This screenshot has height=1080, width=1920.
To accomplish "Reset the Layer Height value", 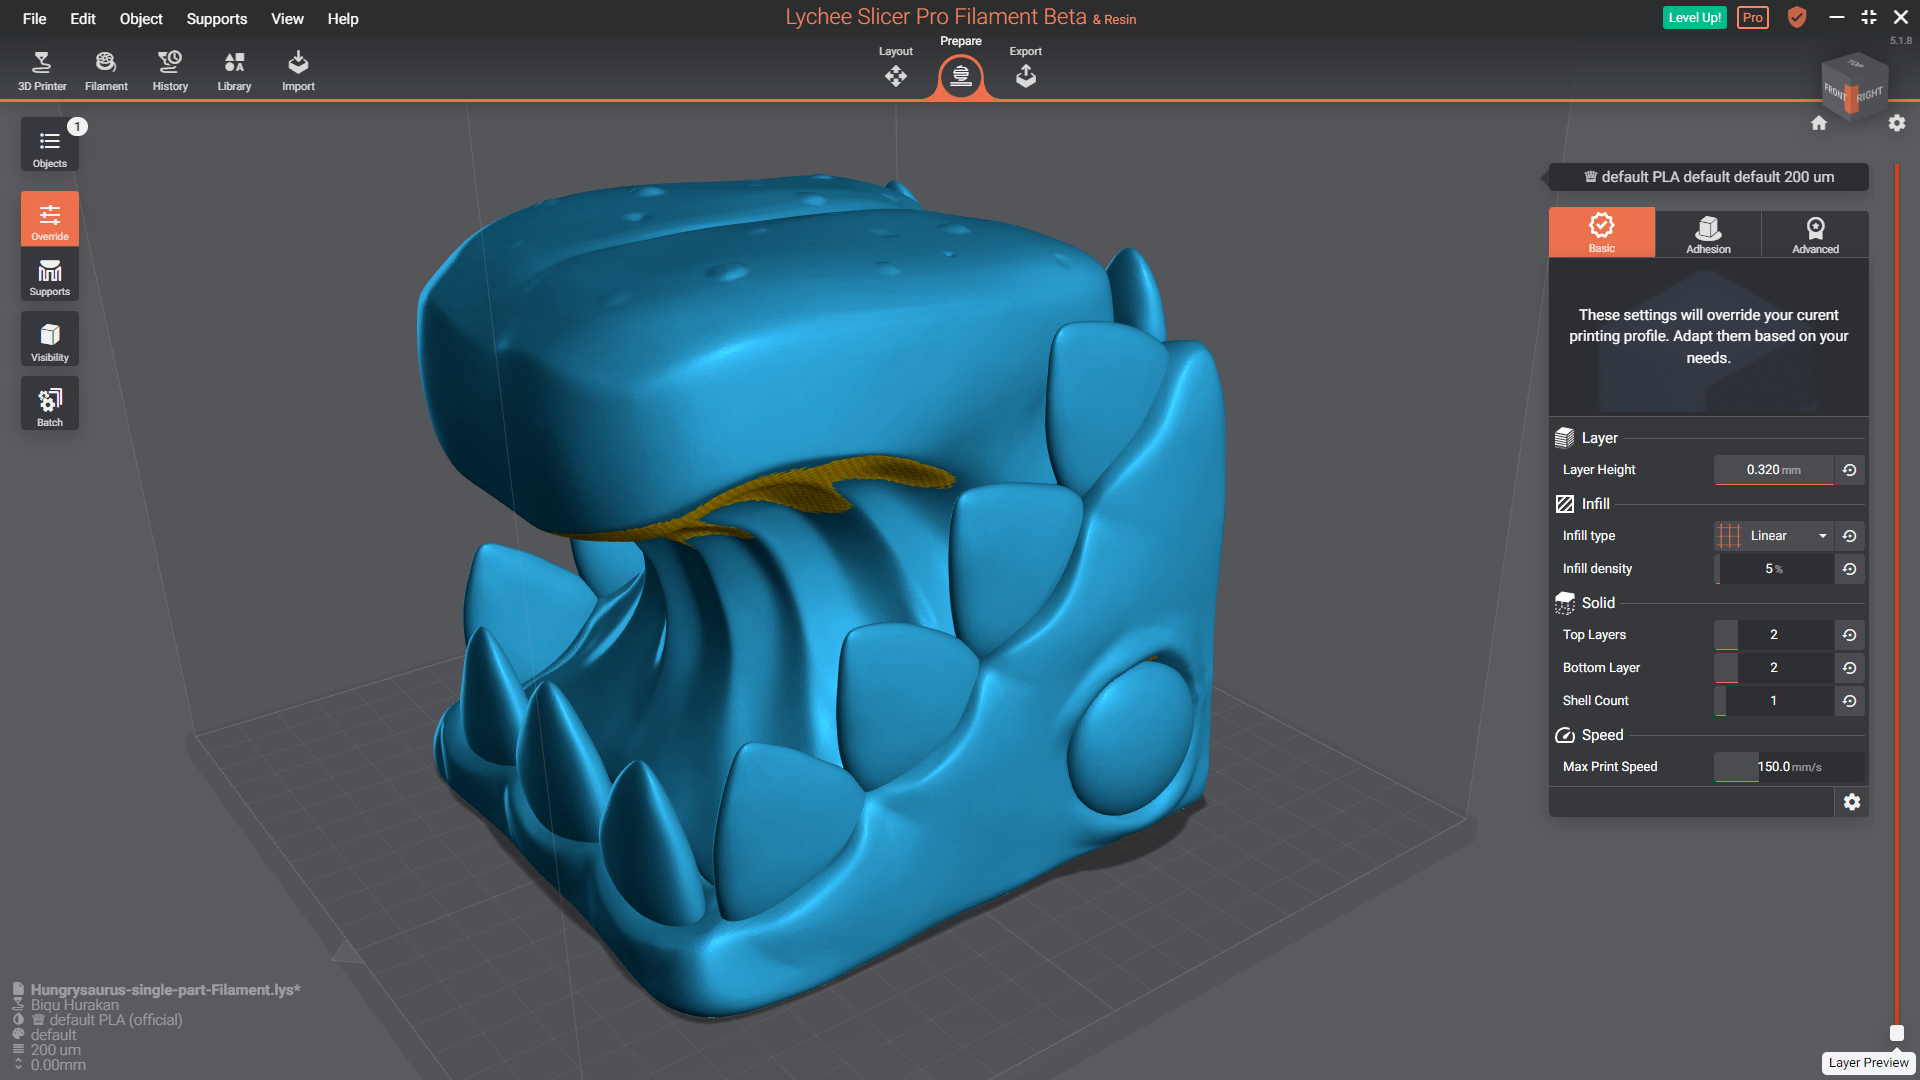I will 1850,470.
